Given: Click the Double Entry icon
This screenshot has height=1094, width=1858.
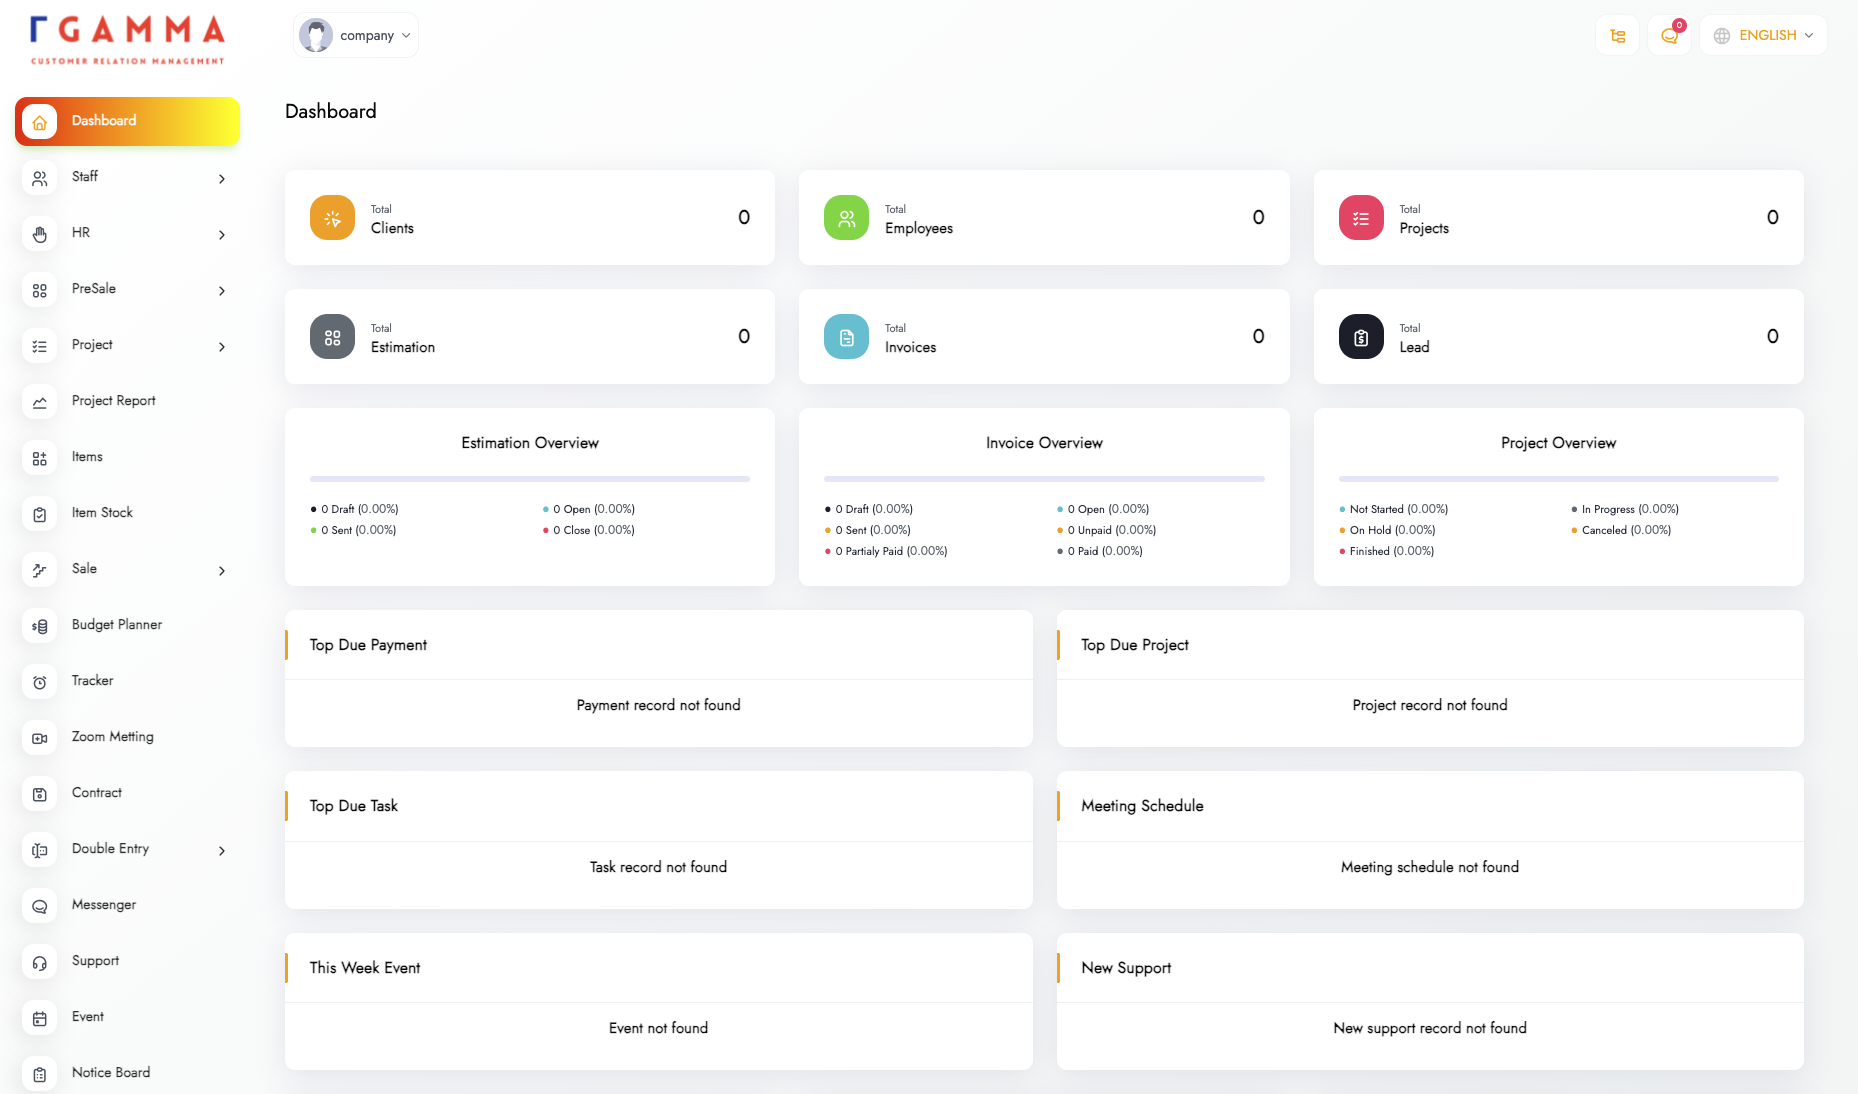Looking at the screenshot, I should (x=39, y=850).
